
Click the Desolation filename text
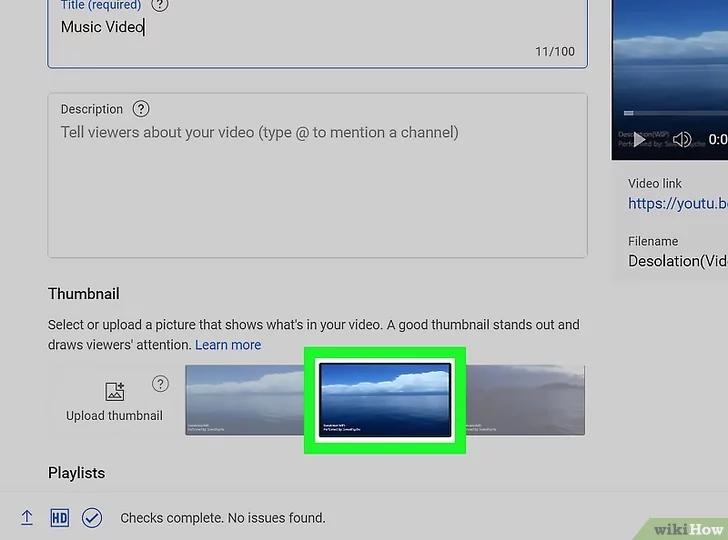pos(677,261)
